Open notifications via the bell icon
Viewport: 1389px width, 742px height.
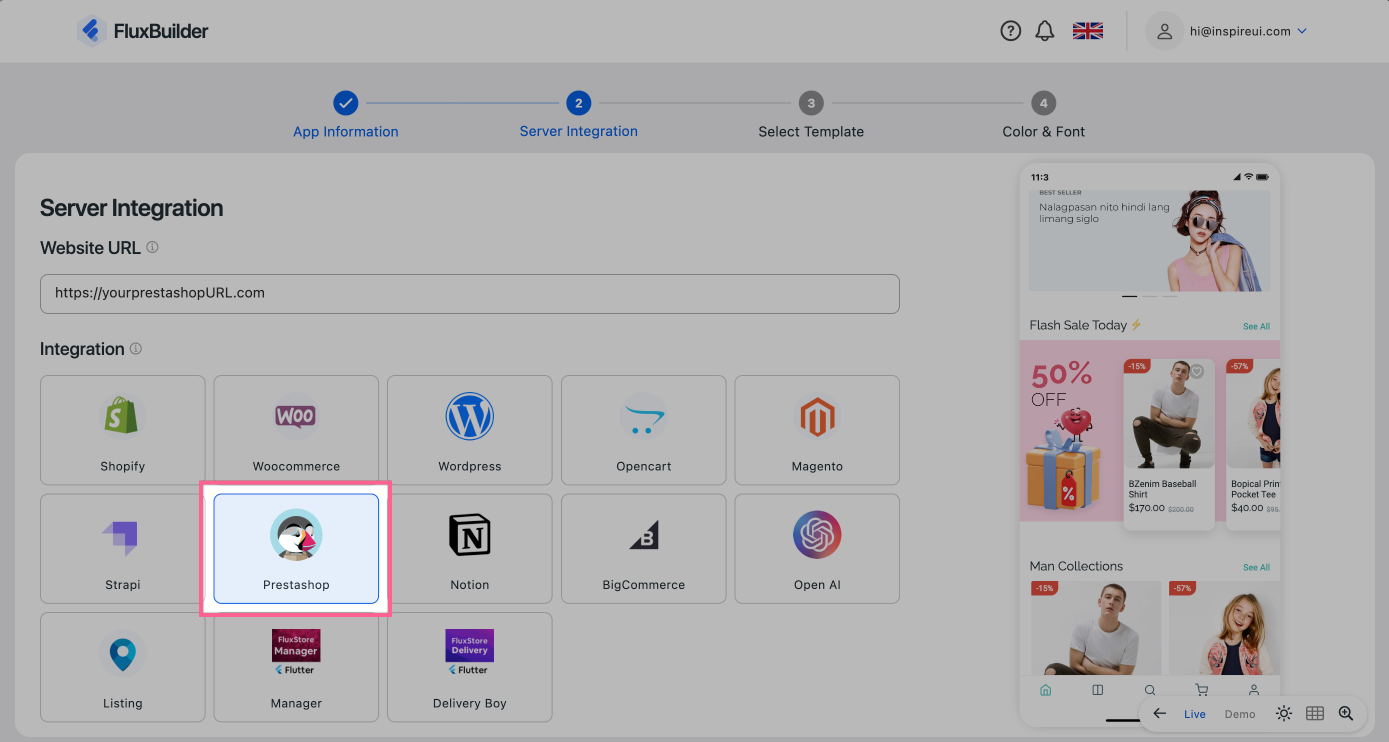pyautogui.click(x=1044, y=31)
